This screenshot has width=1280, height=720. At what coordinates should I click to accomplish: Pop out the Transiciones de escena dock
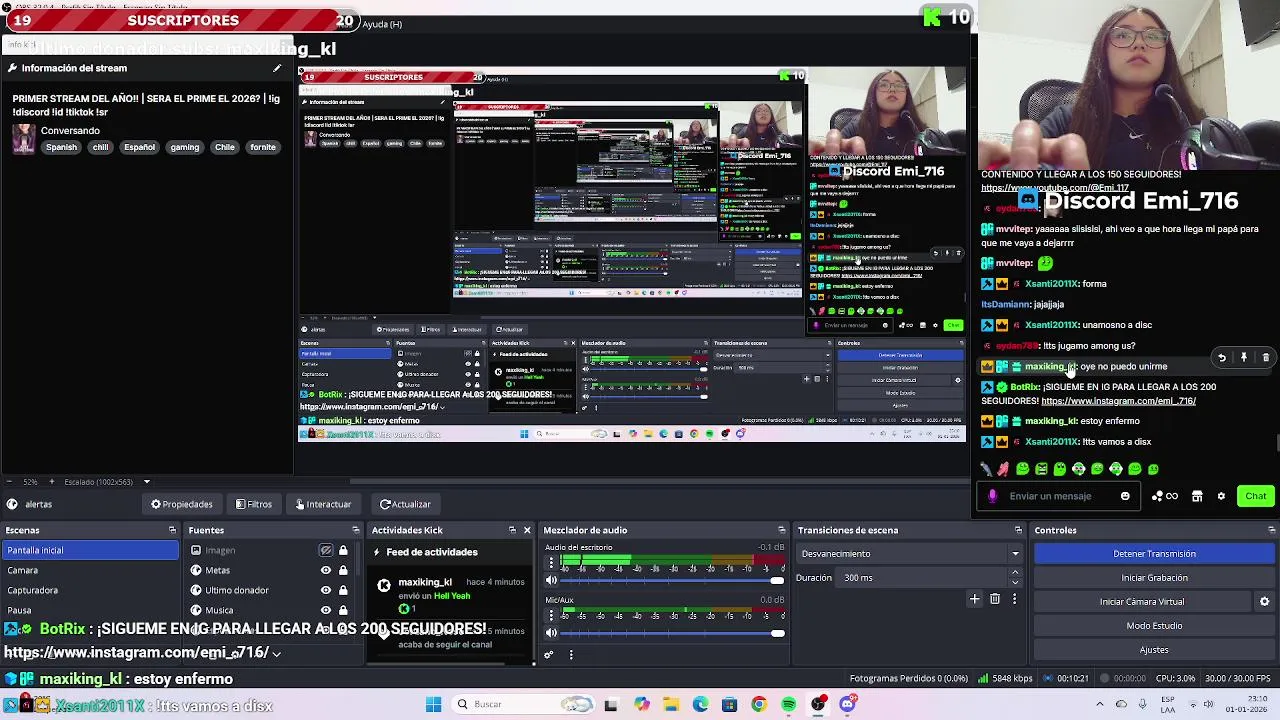1018,530
